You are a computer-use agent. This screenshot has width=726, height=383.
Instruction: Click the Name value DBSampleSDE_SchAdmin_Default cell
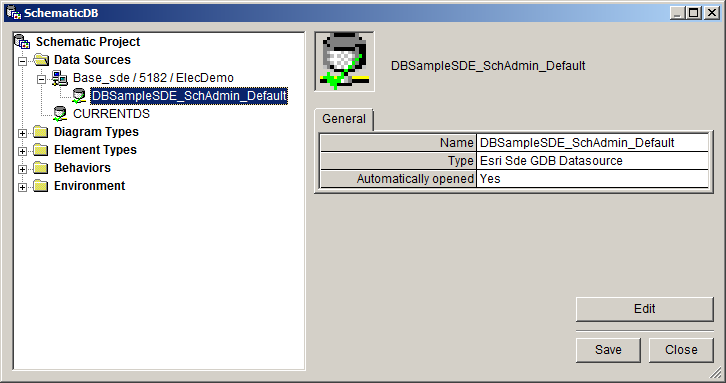pyautogui.click(x=593, y=143)
